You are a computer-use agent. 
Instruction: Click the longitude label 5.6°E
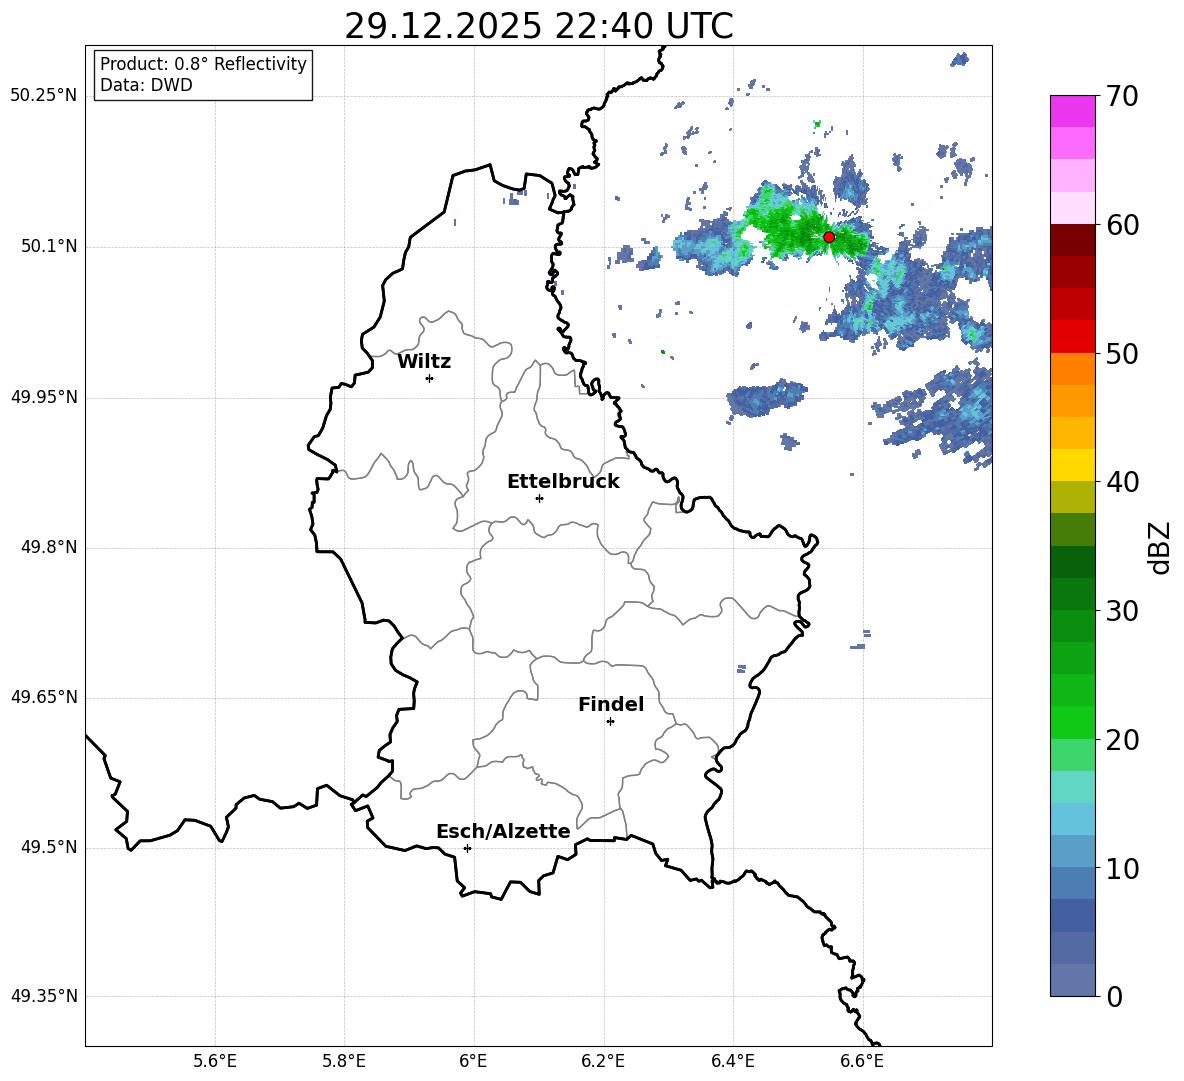215,1061
